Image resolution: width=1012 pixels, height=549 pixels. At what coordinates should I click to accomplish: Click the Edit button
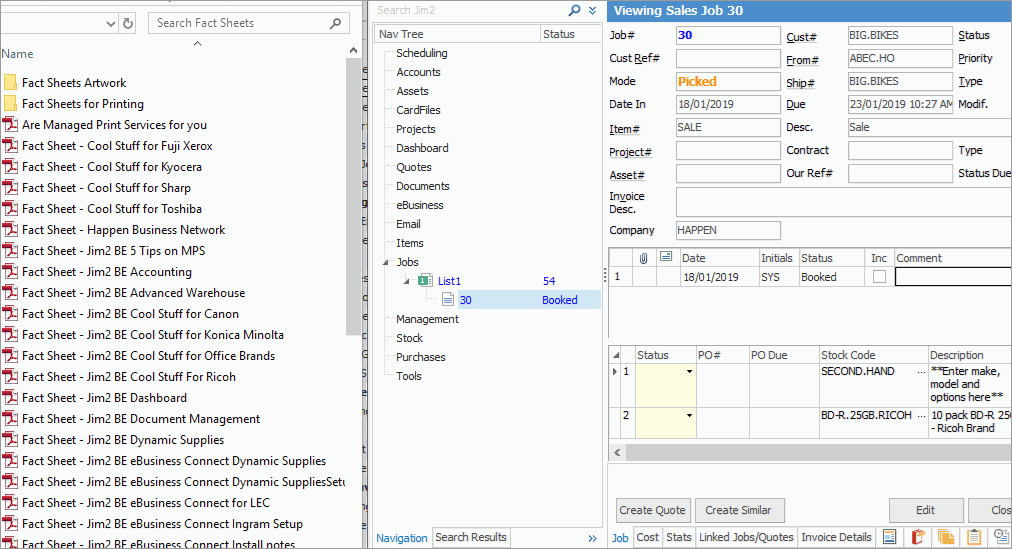click(x=925, y=510)
